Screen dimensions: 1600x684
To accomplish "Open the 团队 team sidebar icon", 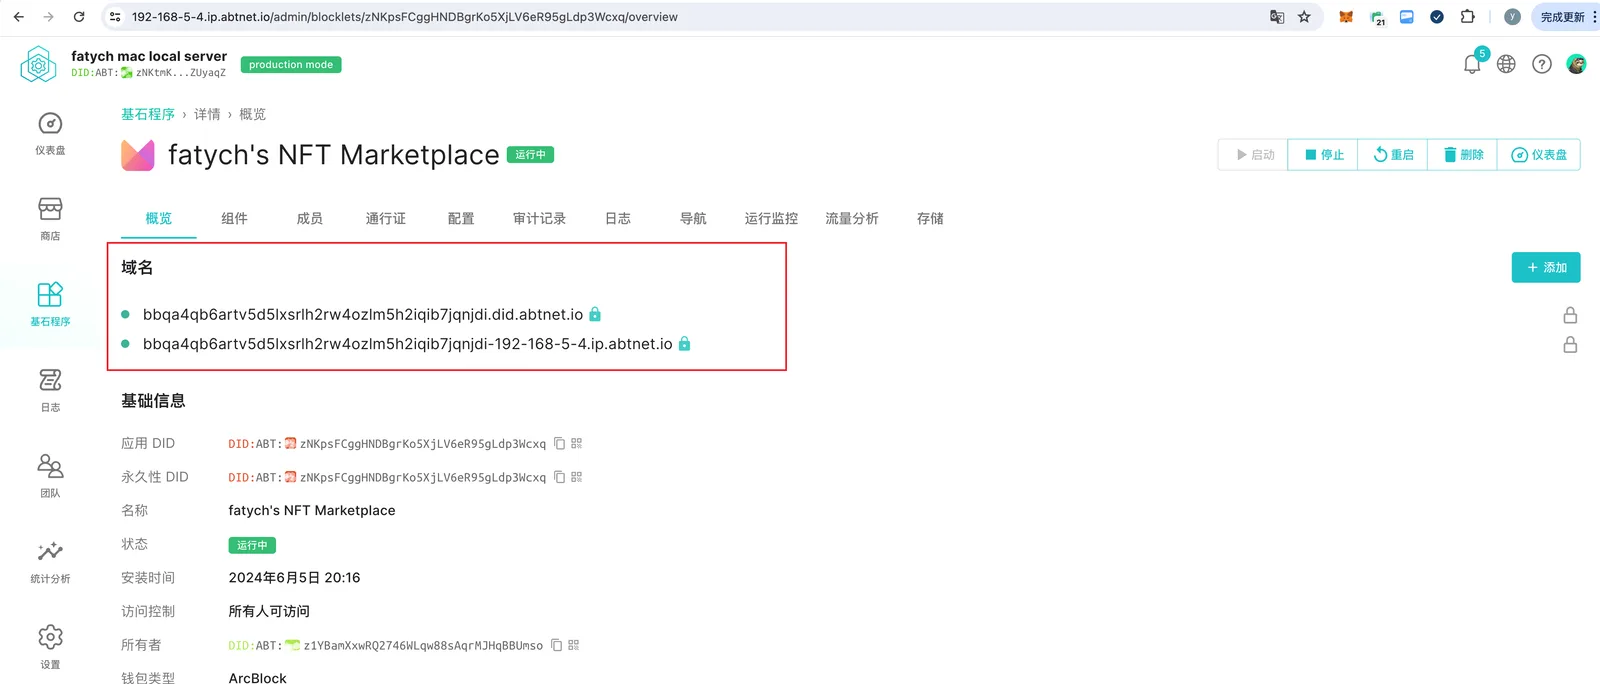I will pos(50,476).
